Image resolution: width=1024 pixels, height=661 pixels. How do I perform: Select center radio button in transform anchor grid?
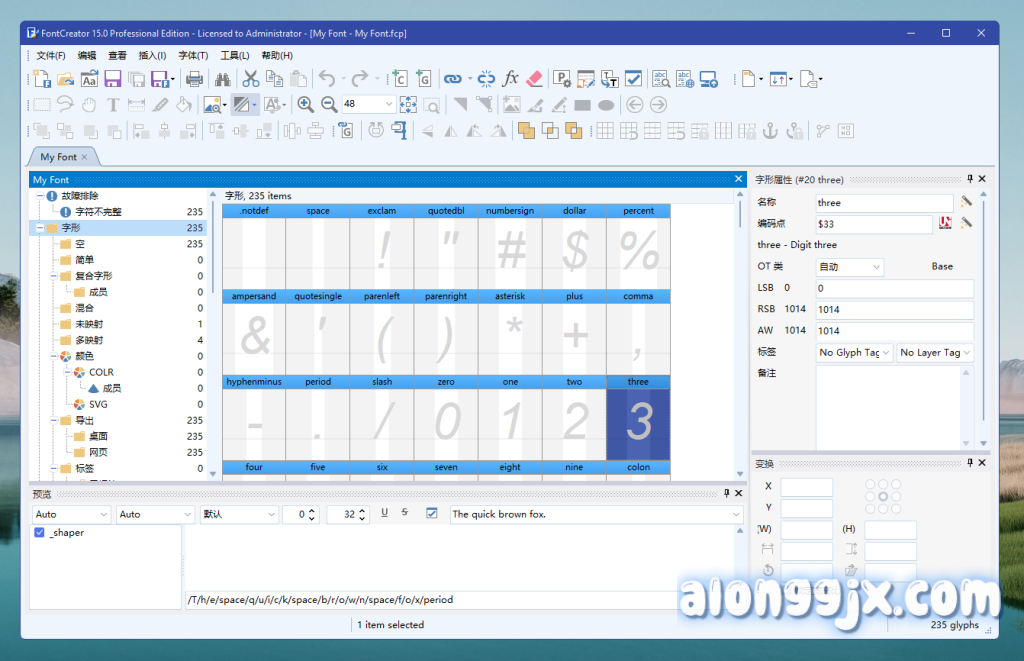882,497
